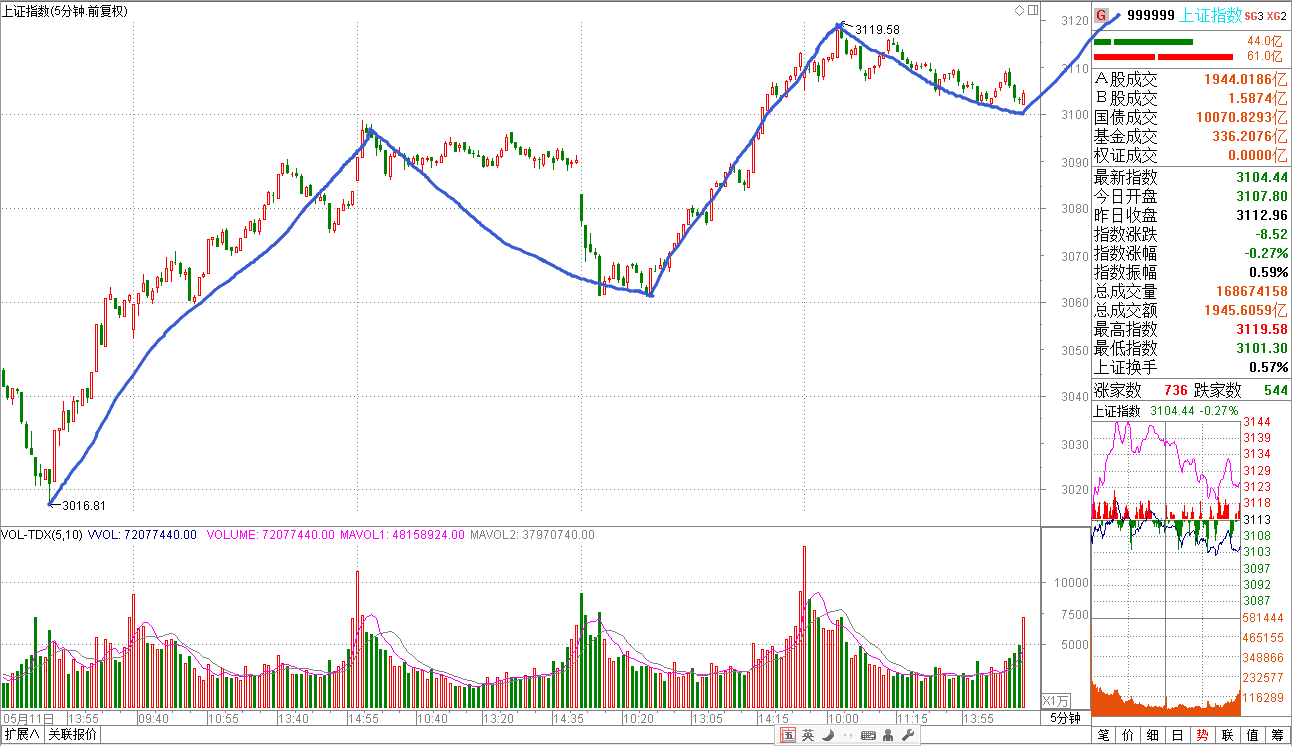The width and height of the screenshot is (1292, 746).
Task: Switch input language with 英 toggle
Action: [807, 736]
